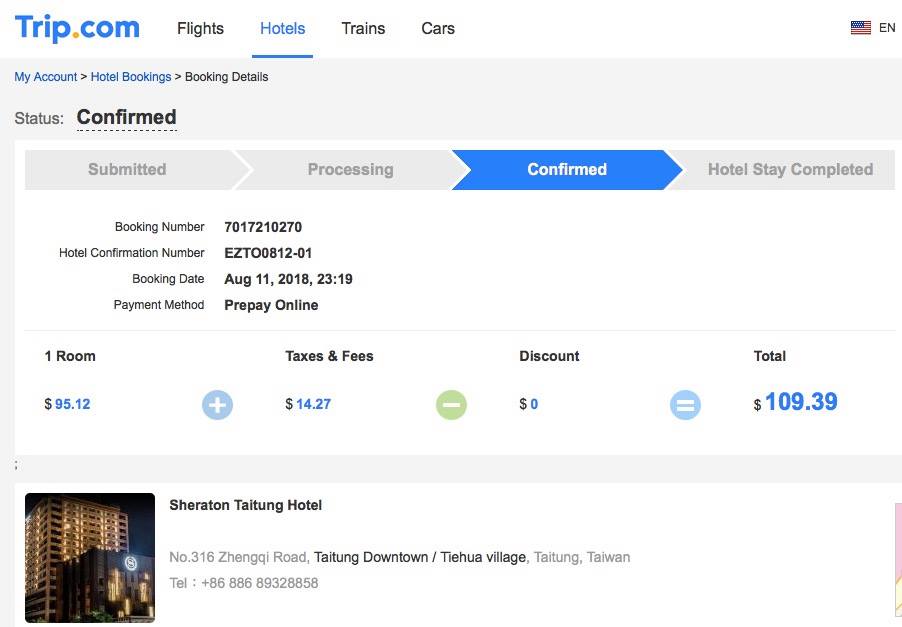Open the EN language selector
Image resolution: width=902 pixels, height=627 pixels.
(887, 28)
